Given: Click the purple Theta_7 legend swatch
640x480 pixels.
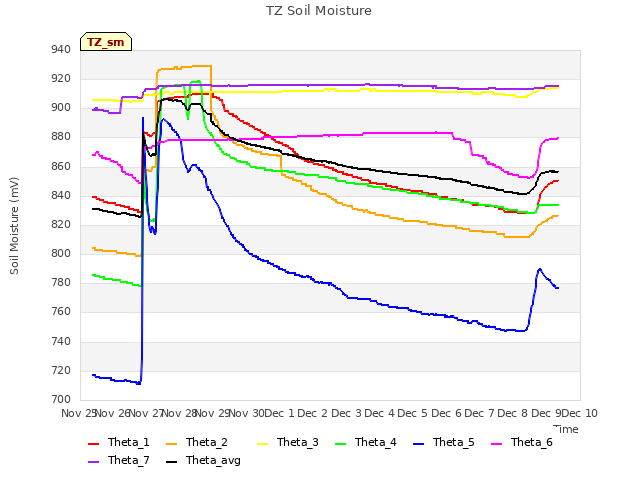Looking at the screenshot, I should click(93, 462).
